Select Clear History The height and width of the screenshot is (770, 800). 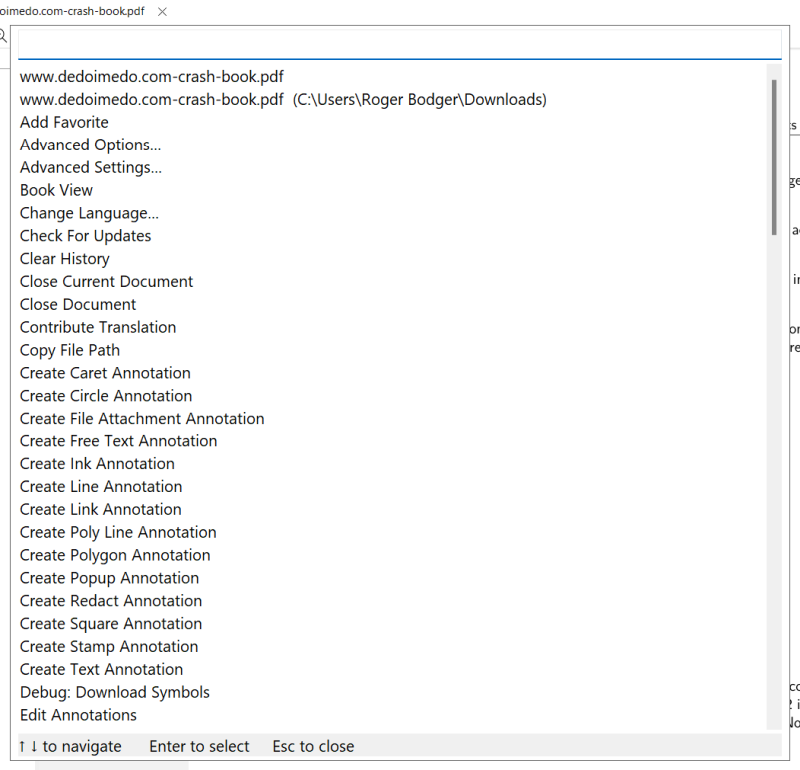coord(64,258)
